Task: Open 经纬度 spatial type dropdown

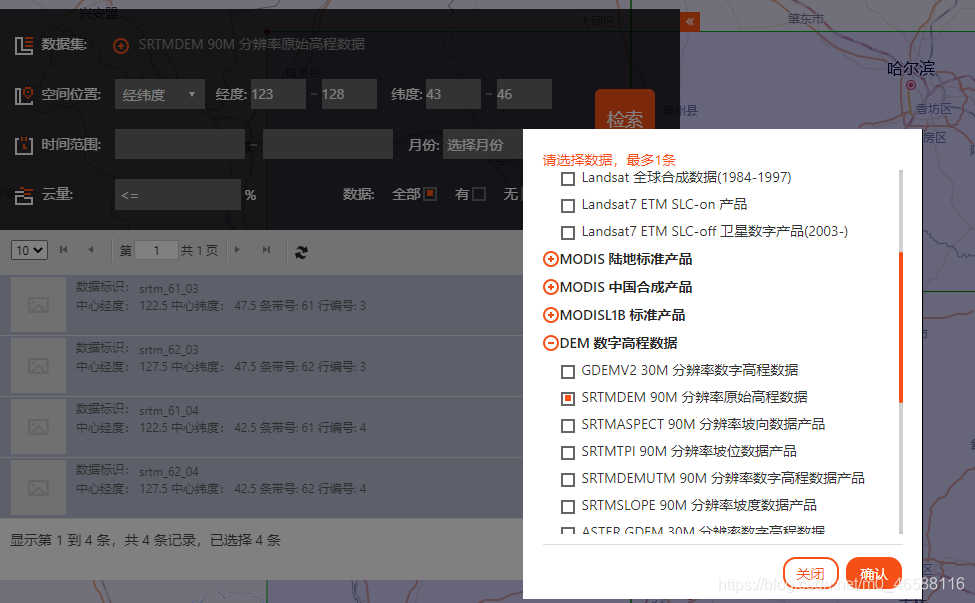Action: [x=160, y=94]
